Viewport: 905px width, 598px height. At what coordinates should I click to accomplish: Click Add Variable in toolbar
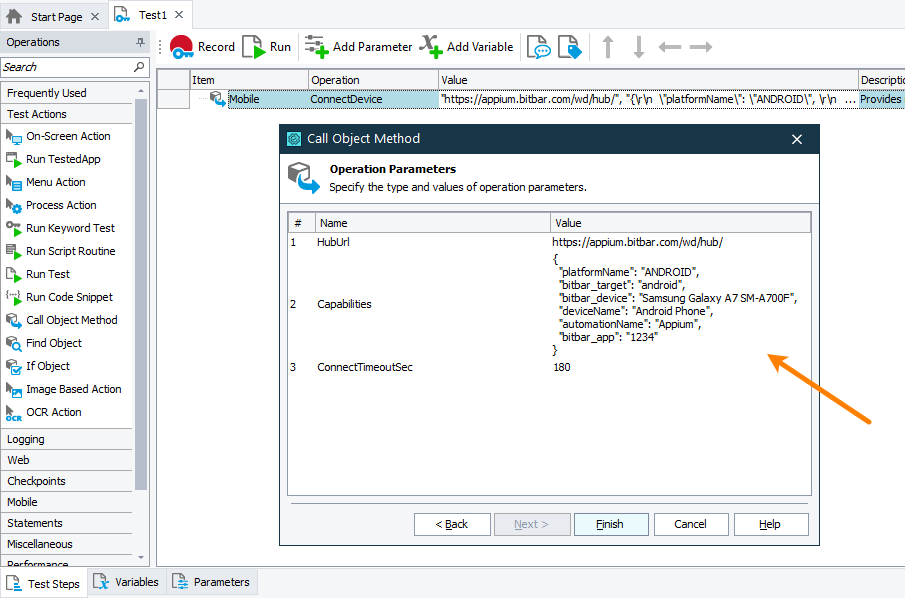pos(467,47)
